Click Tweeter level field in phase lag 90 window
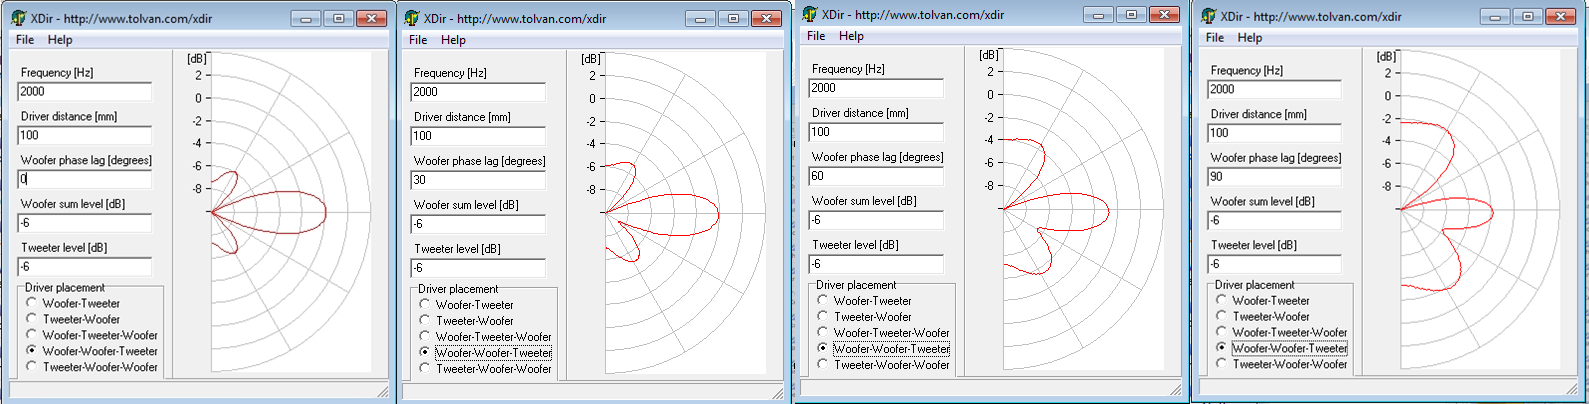This screenshot has width=1589, height=404. (x=1275, y=265)
